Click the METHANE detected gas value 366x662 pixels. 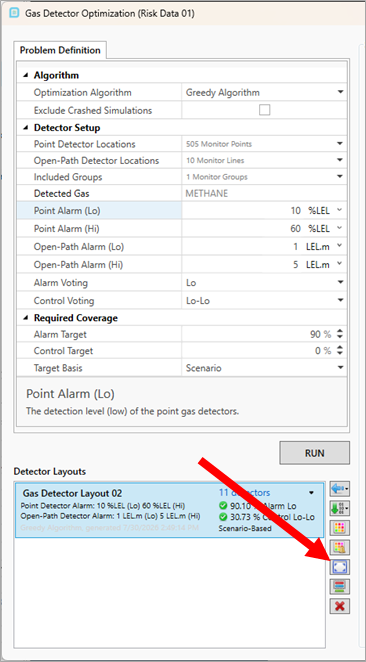click(x=207, y=194)
